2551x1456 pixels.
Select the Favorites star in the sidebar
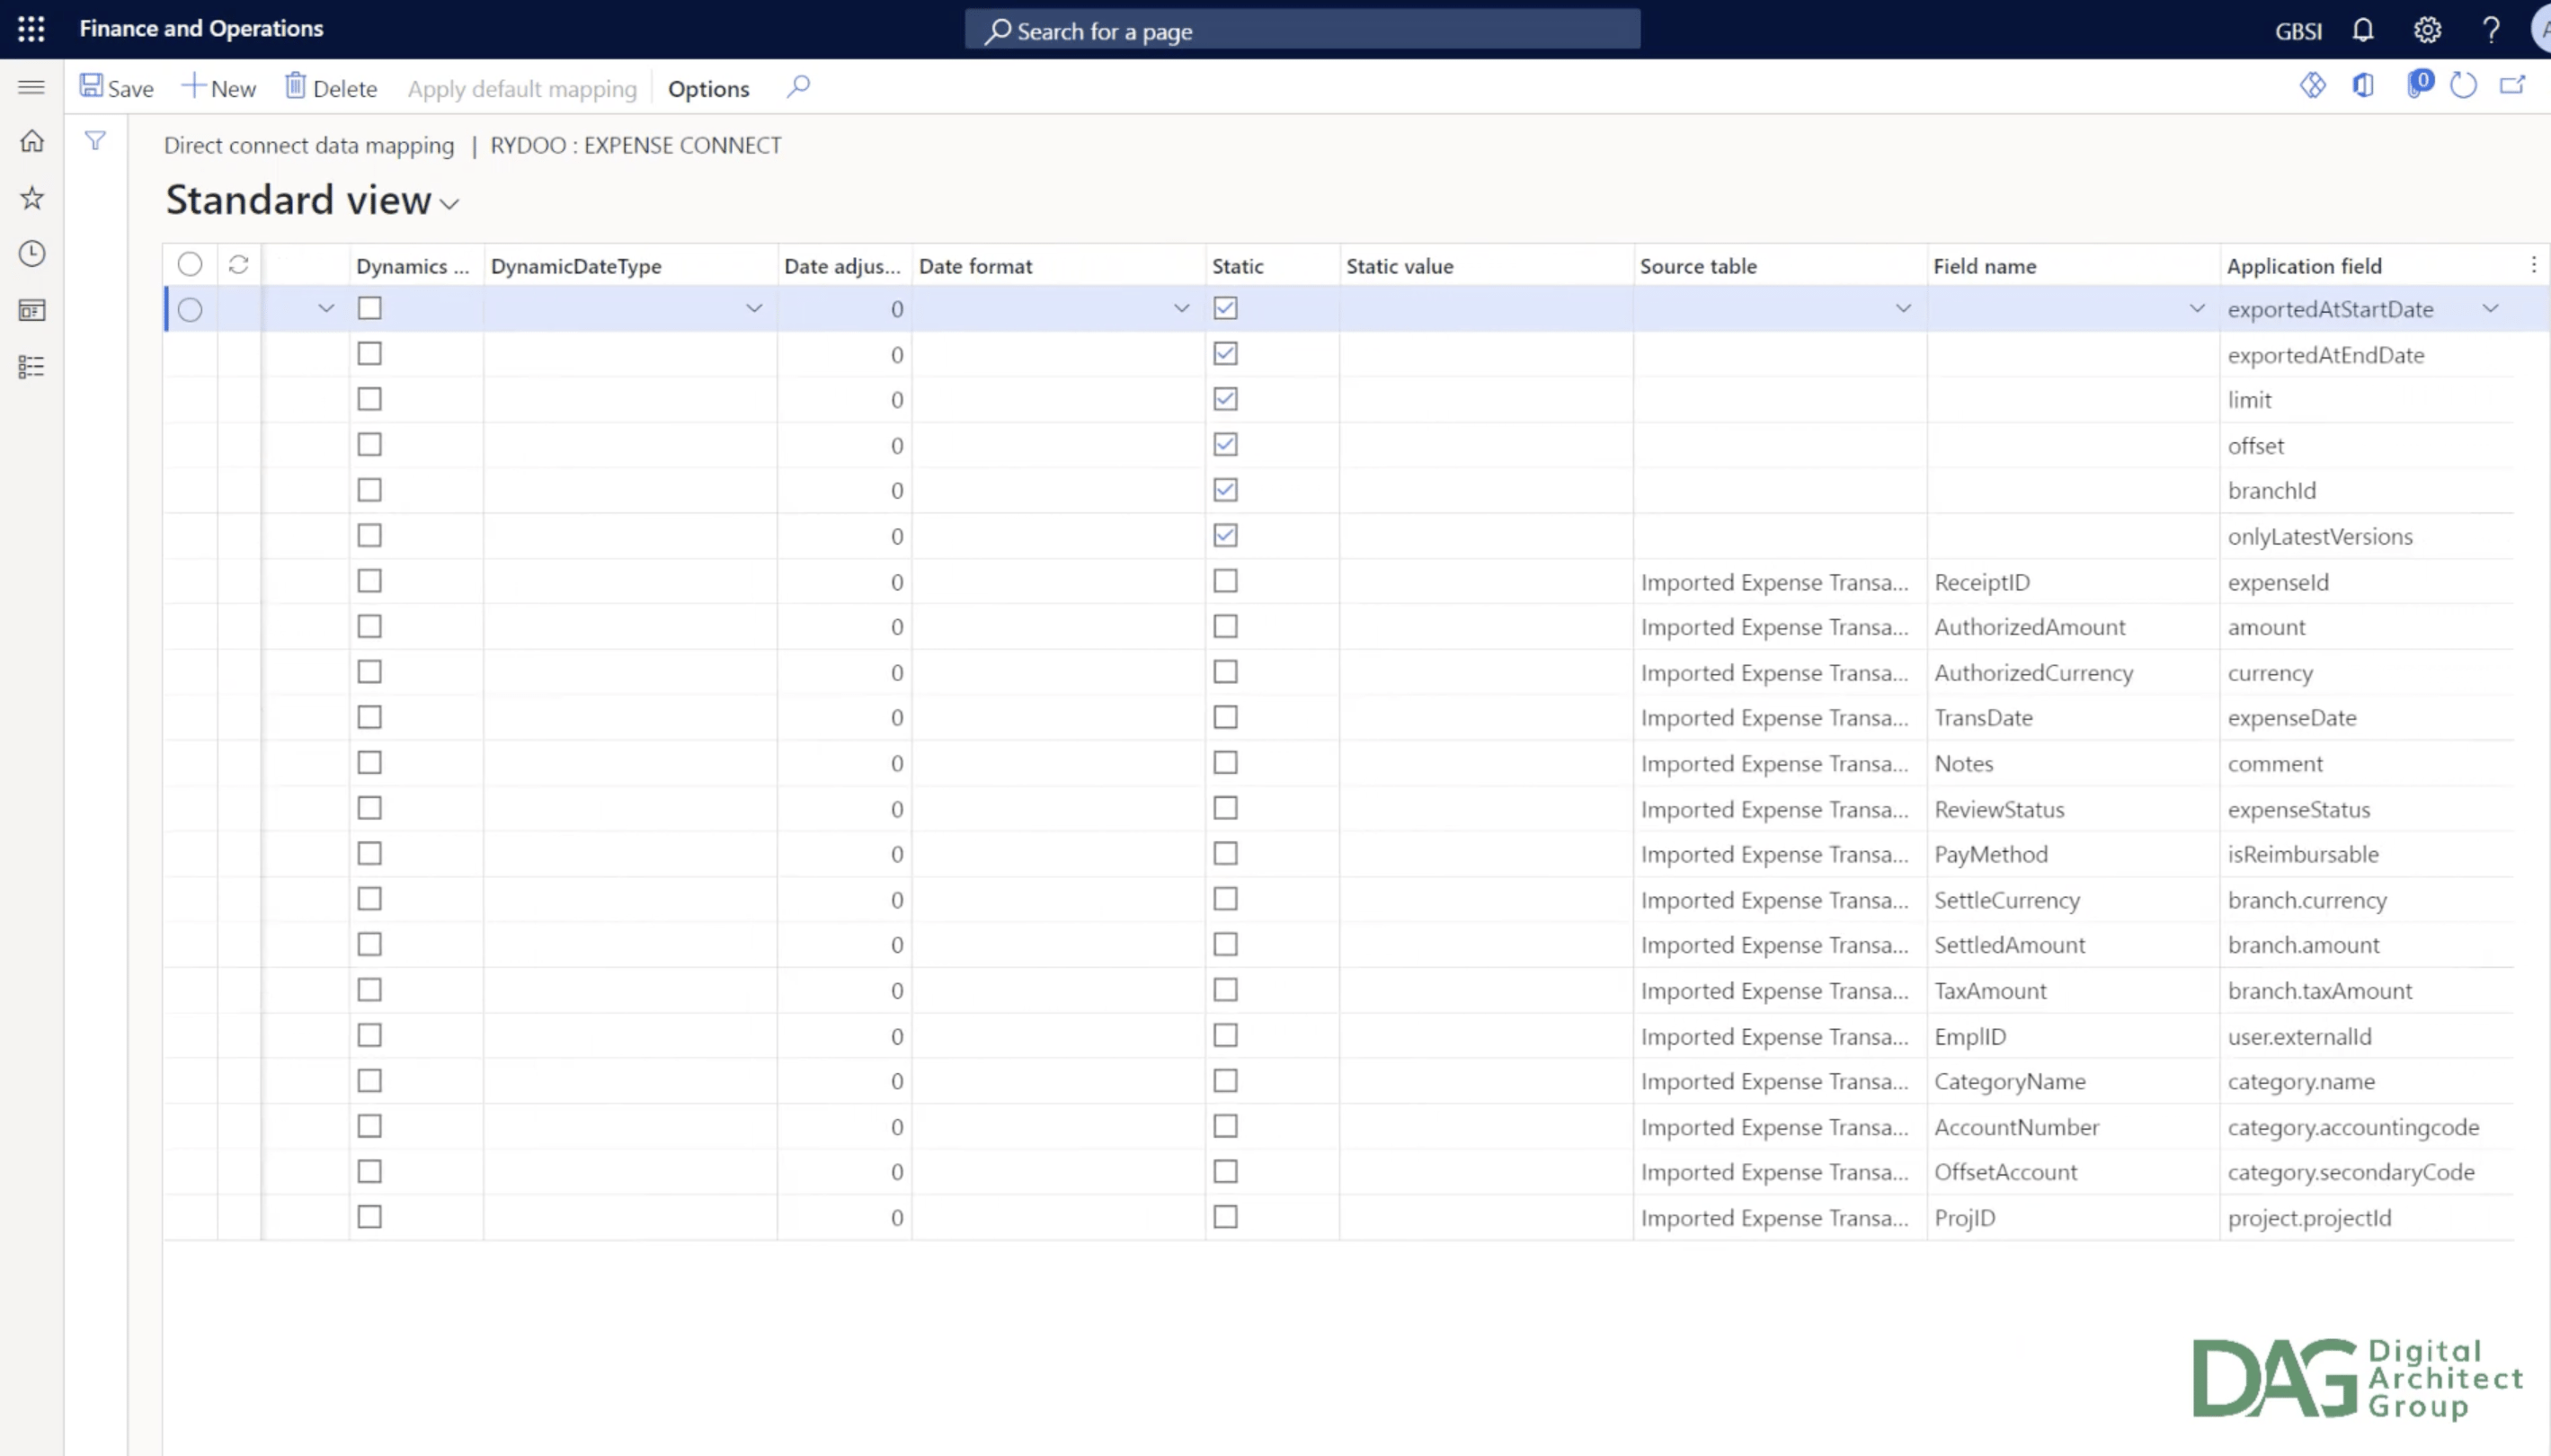[31, 197]
